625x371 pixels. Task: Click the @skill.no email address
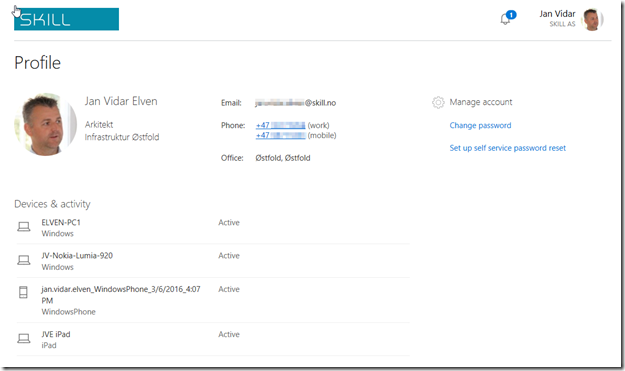[x=295, y=103]
